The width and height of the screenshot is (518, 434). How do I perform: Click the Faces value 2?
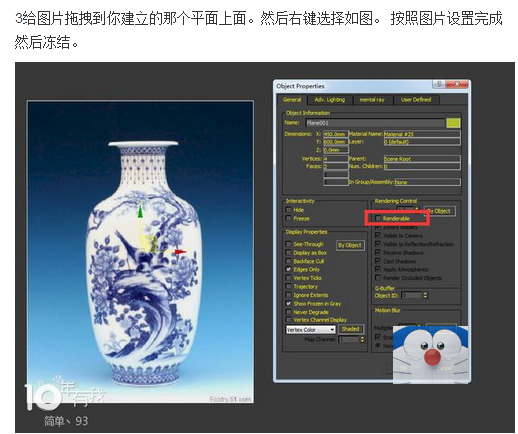point(336,166)
